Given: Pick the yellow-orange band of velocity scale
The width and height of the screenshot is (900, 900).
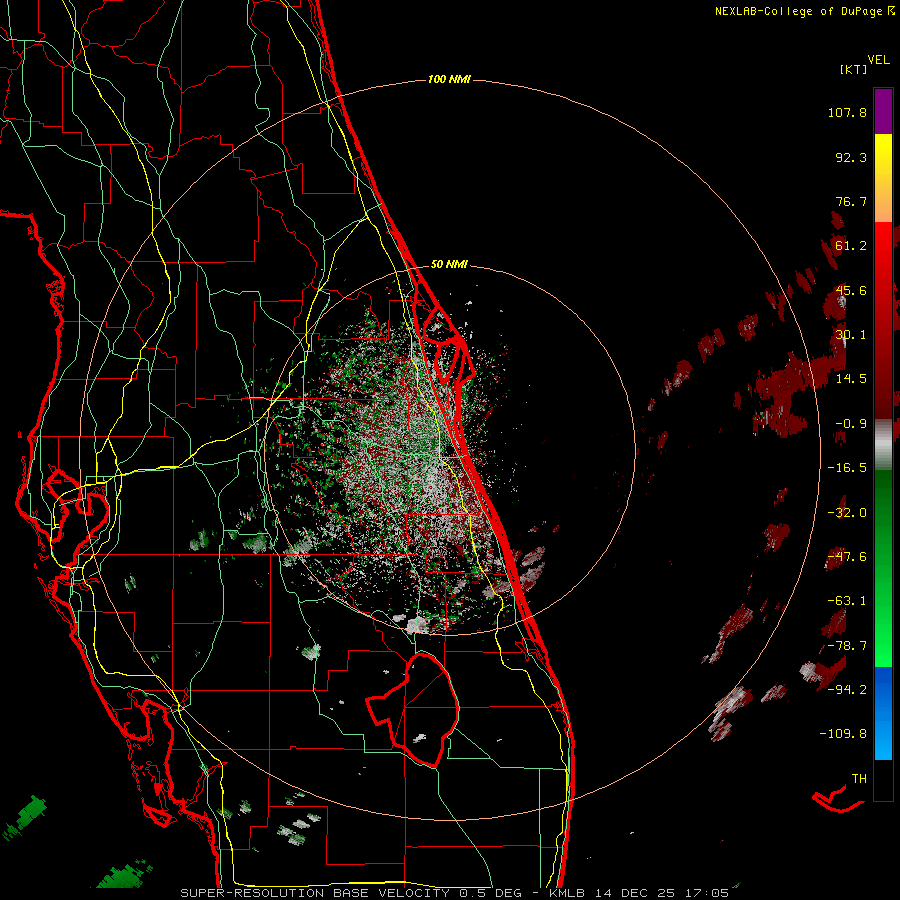Looking at the screenshot, I should coord(883,178).
